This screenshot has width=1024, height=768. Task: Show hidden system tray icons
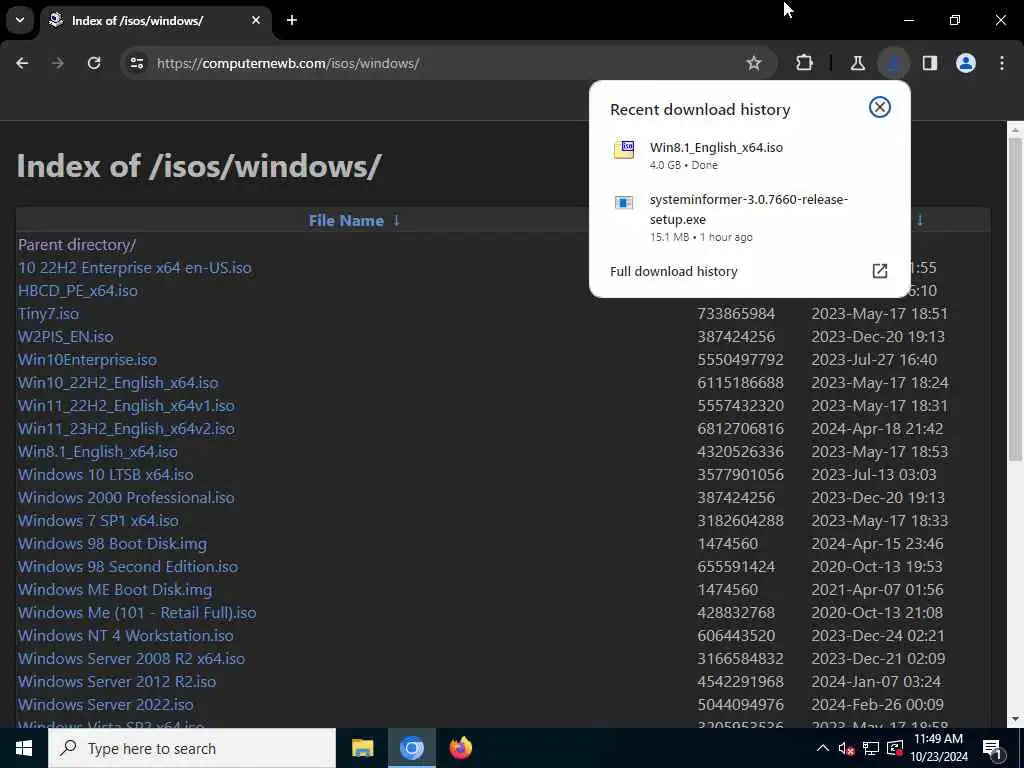tap(823, 748)
